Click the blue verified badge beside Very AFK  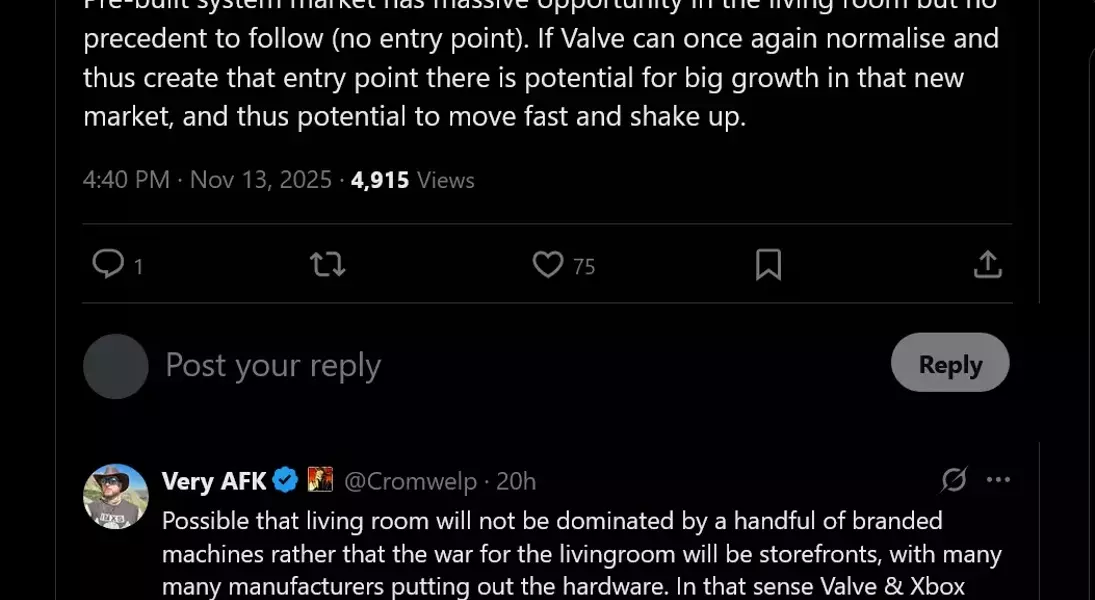pyautogui.click(x=286, y=481)
